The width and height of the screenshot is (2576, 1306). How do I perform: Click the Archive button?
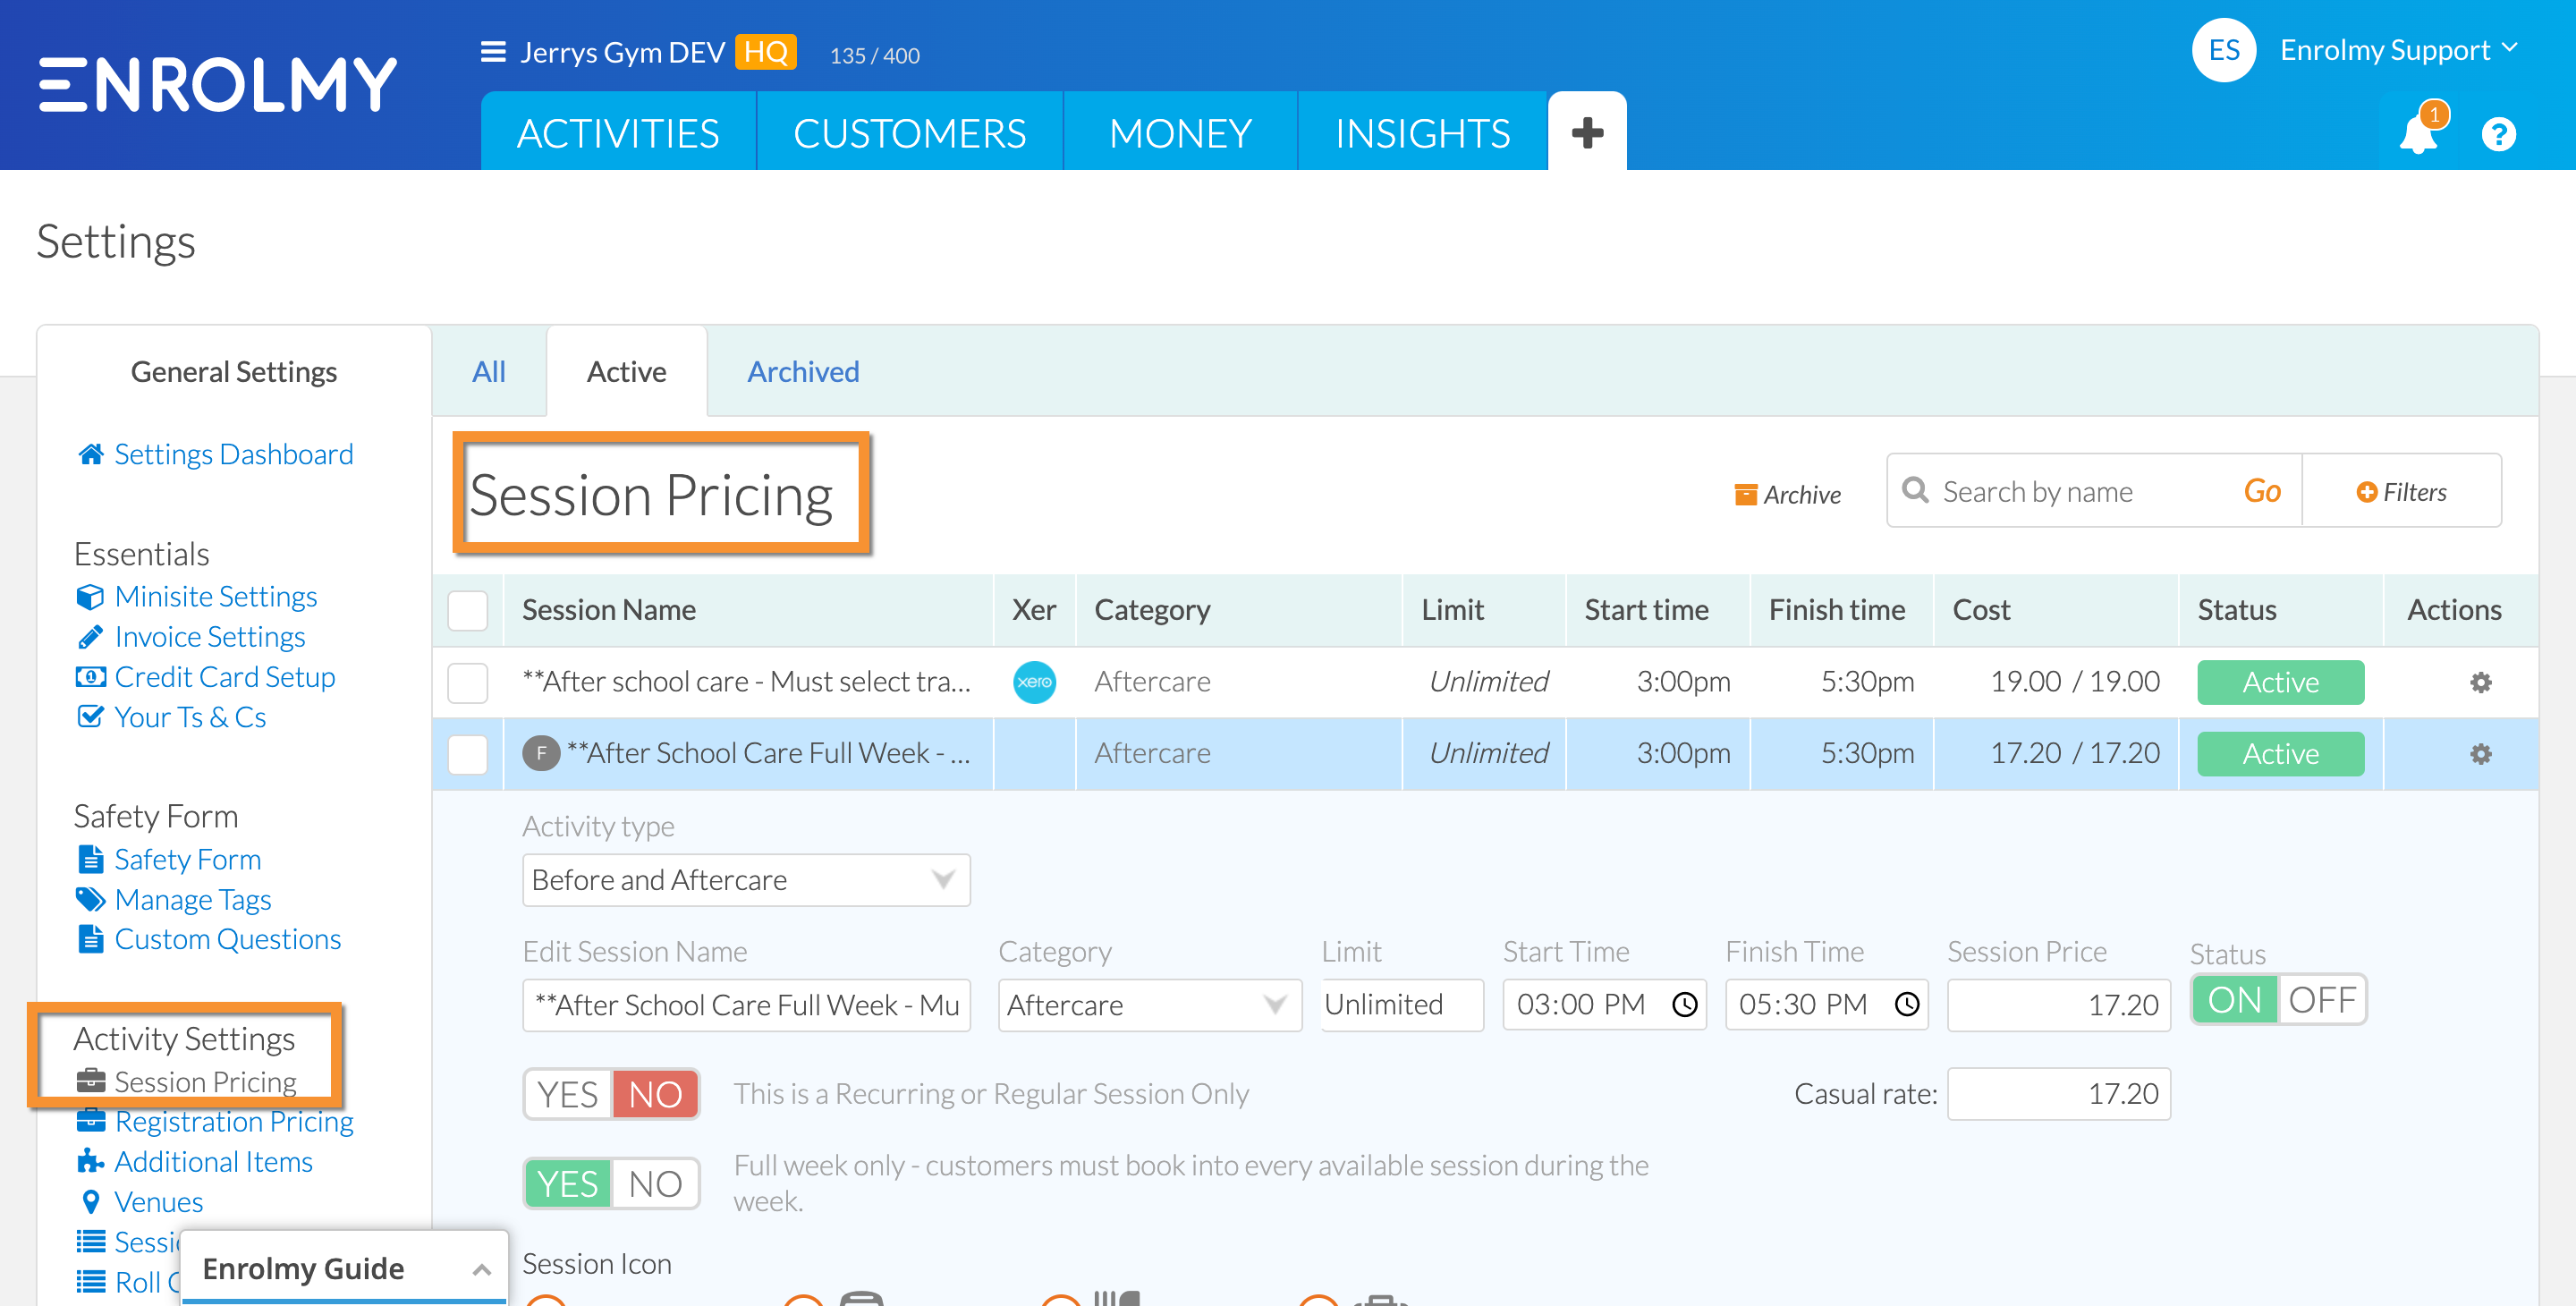click(1788, 494)
